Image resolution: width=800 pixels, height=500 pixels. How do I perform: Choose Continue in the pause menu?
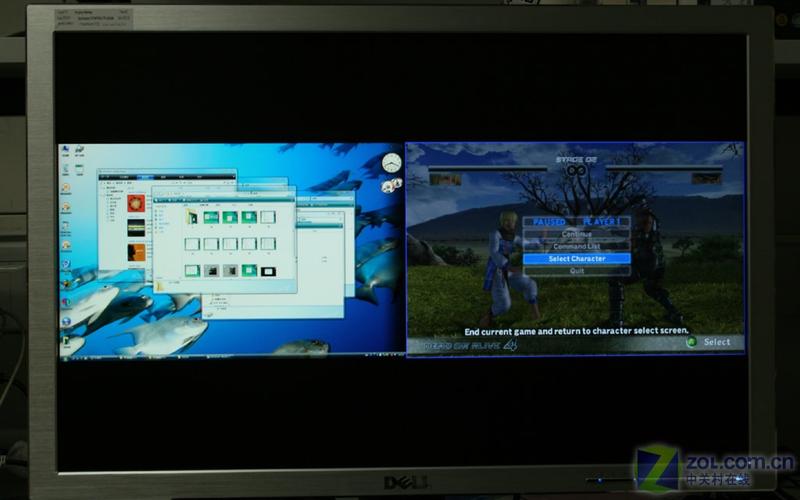(x=577, y=234)
